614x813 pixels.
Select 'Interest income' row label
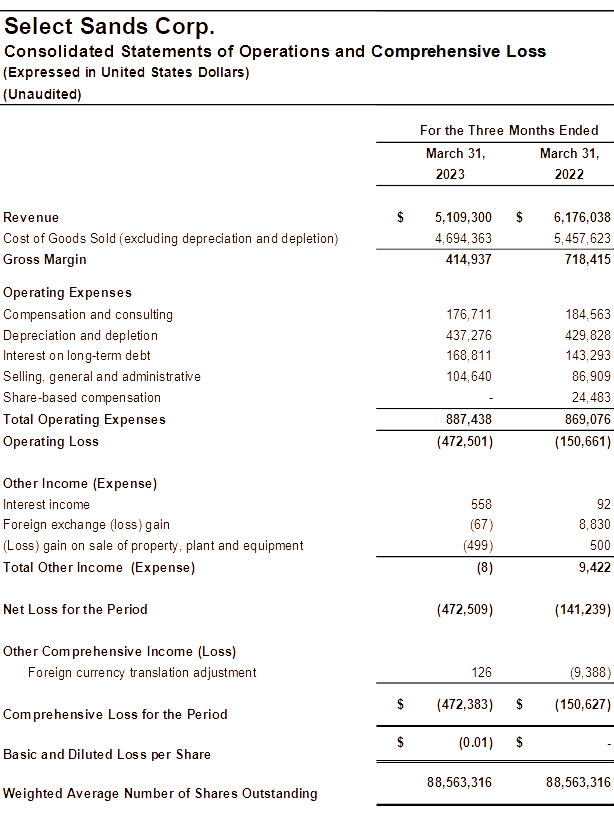pos(46,504)
